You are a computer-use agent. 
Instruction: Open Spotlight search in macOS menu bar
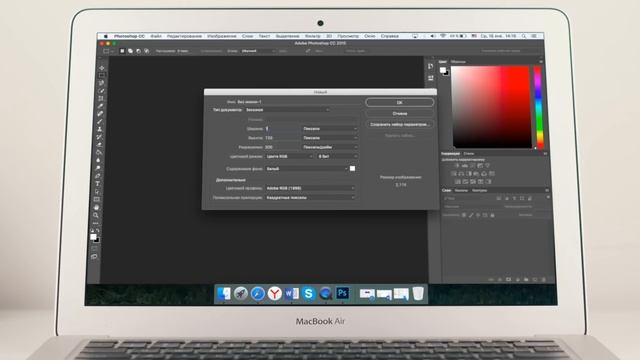tap(524, 36)
